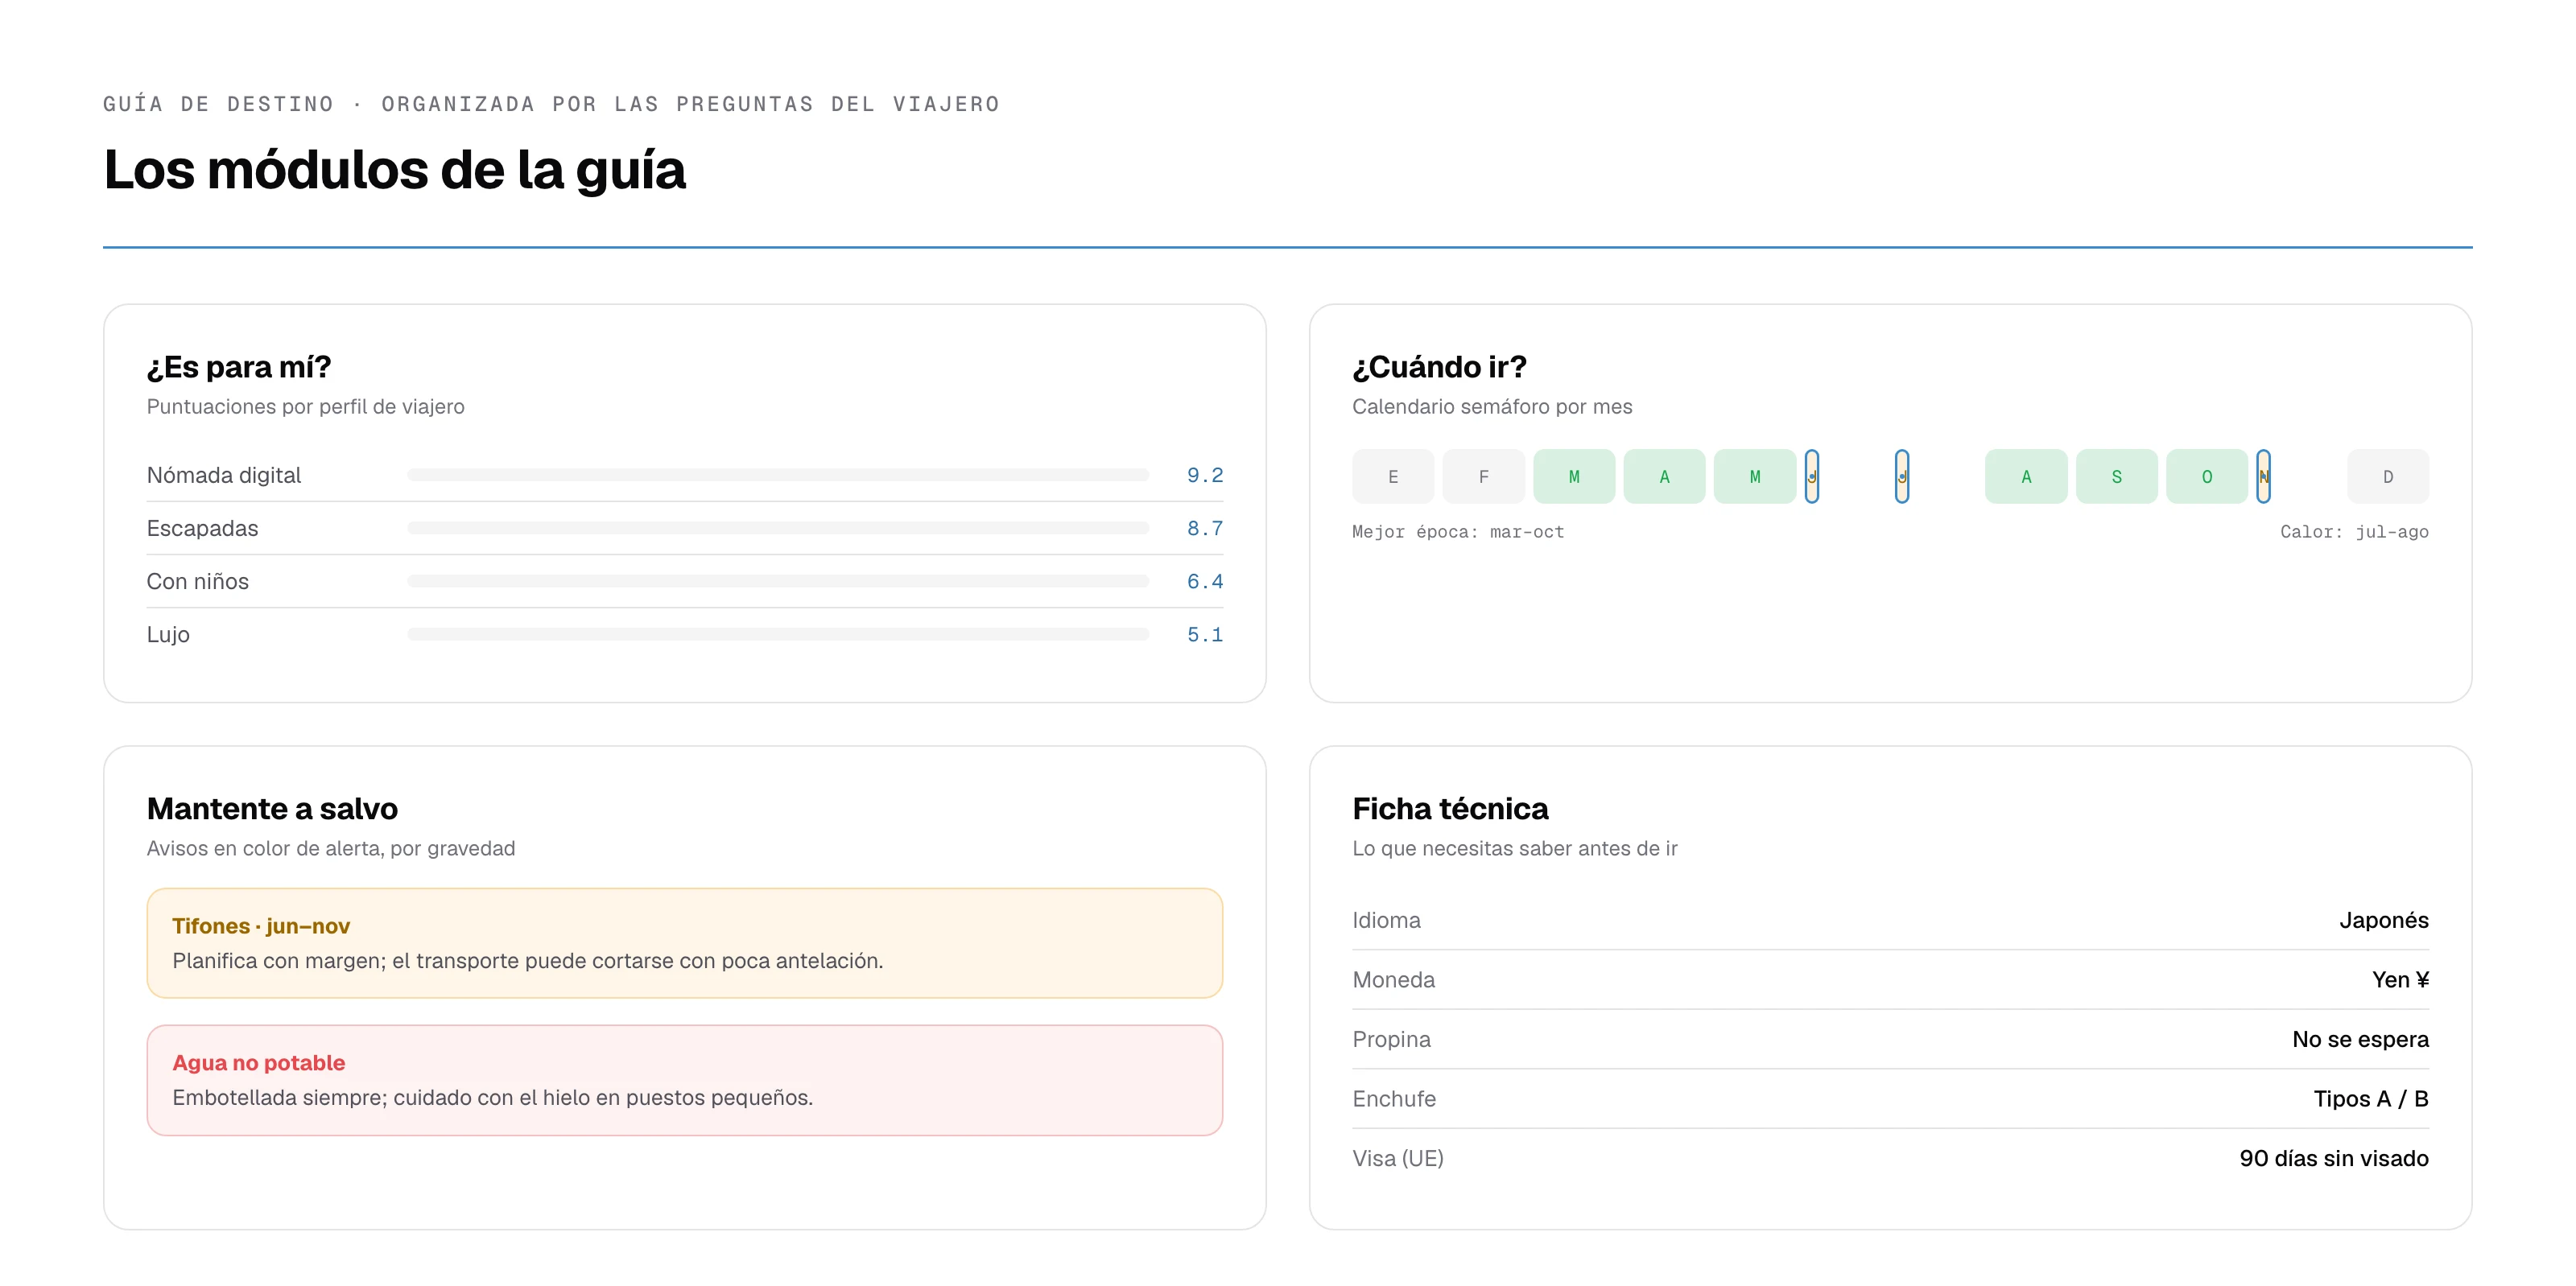Click the Ficha técnica module heading
Viewport: 2576px width, 1286px height.
[x=1450, y=808]
